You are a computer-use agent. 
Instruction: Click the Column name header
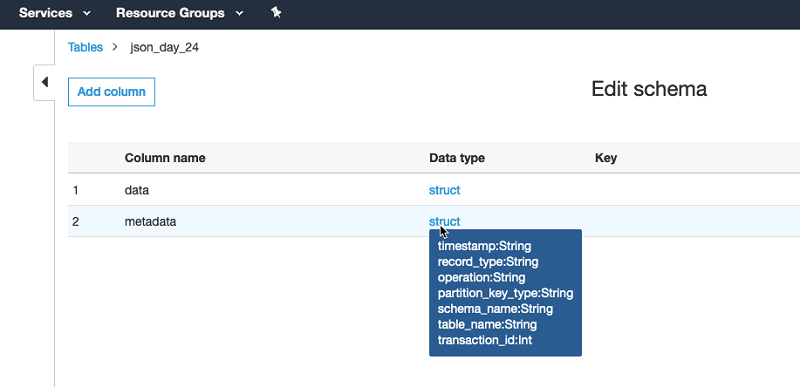[x=165, y=158]
